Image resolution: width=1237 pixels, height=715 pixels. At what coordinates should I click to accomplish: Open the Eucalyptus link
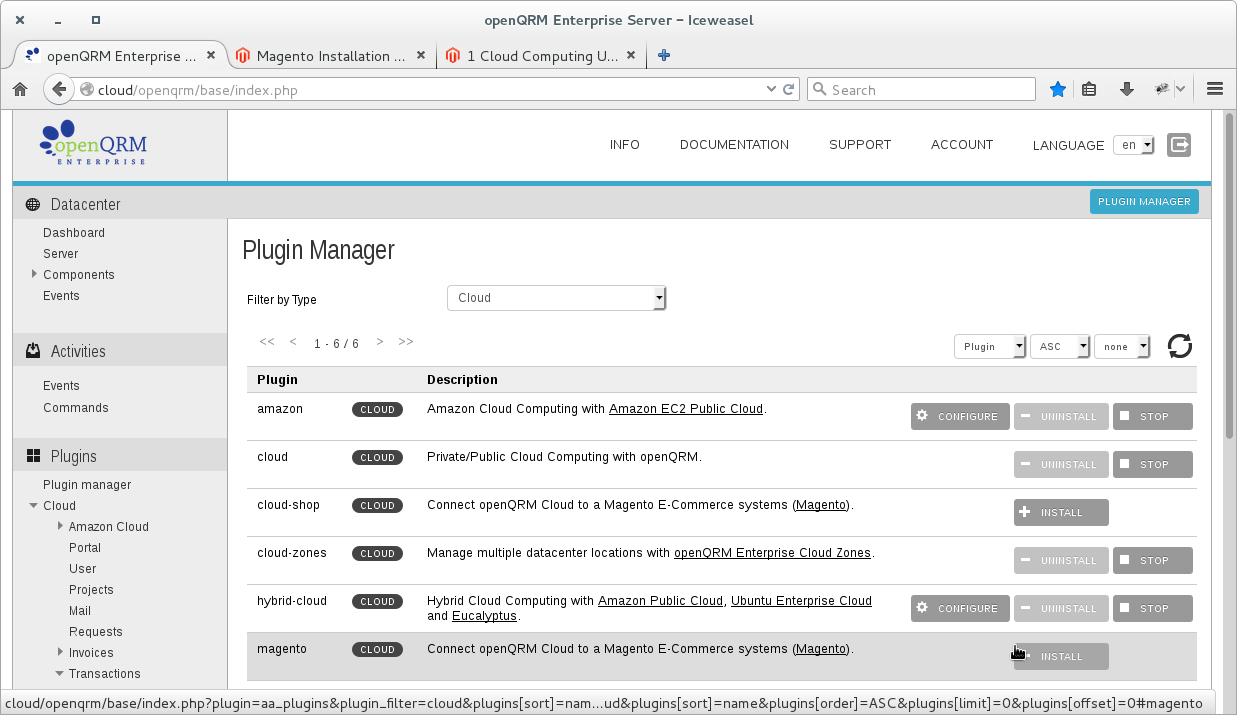(484, 616)
